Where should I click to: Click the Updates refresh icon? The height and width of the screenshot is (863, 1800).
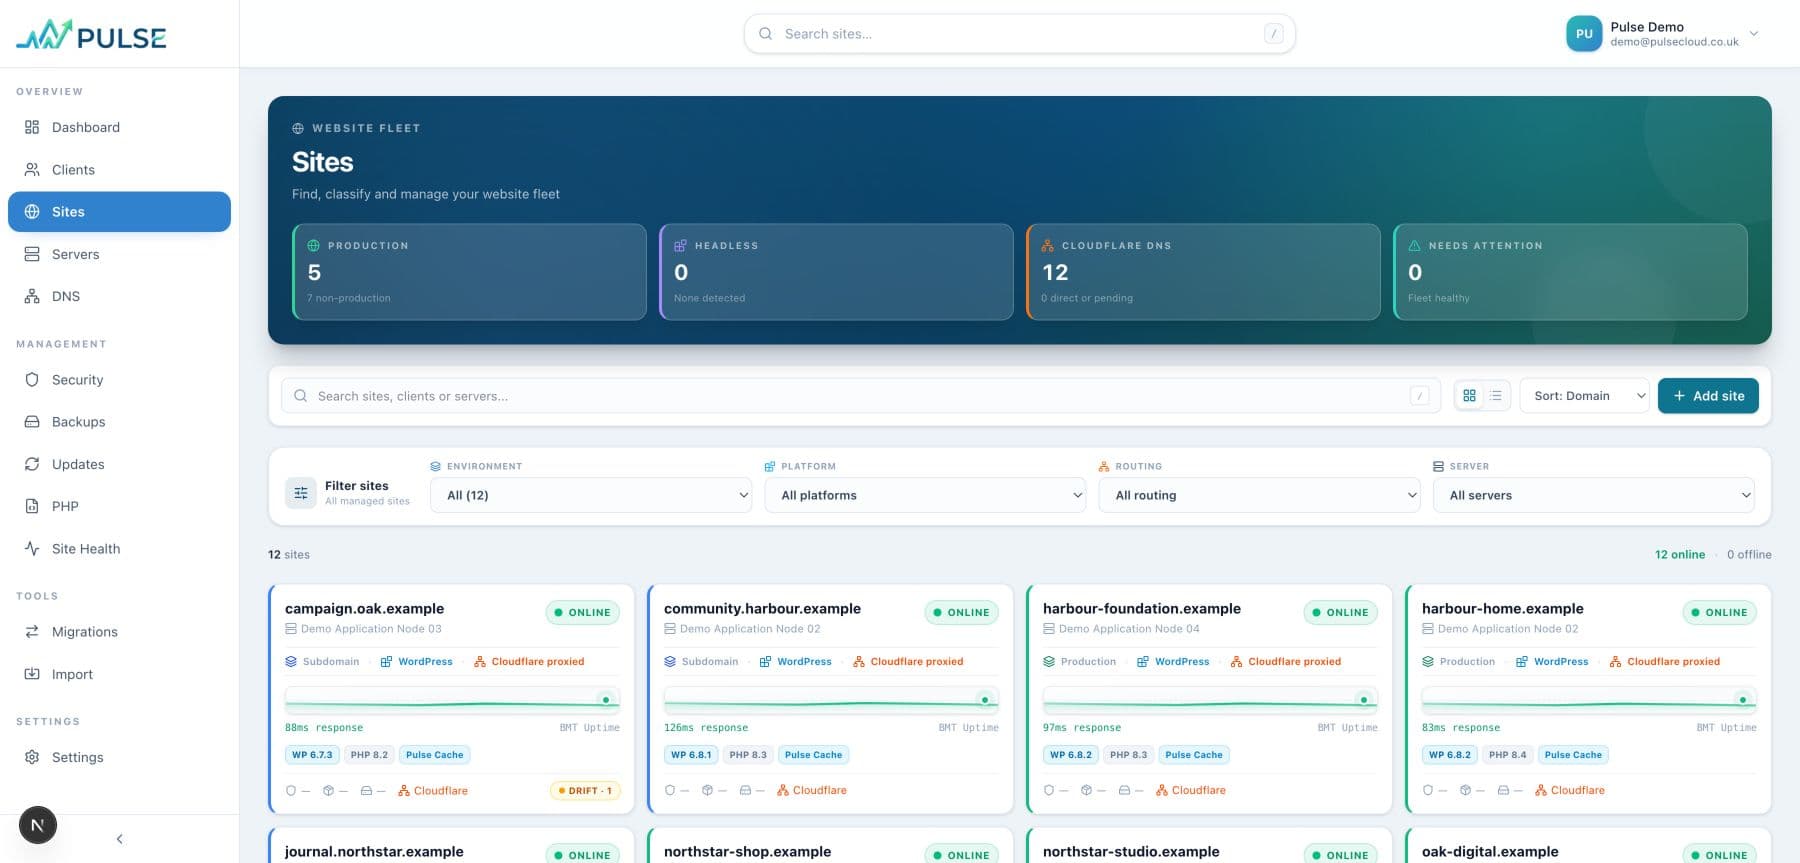click(x=32, y=464)
